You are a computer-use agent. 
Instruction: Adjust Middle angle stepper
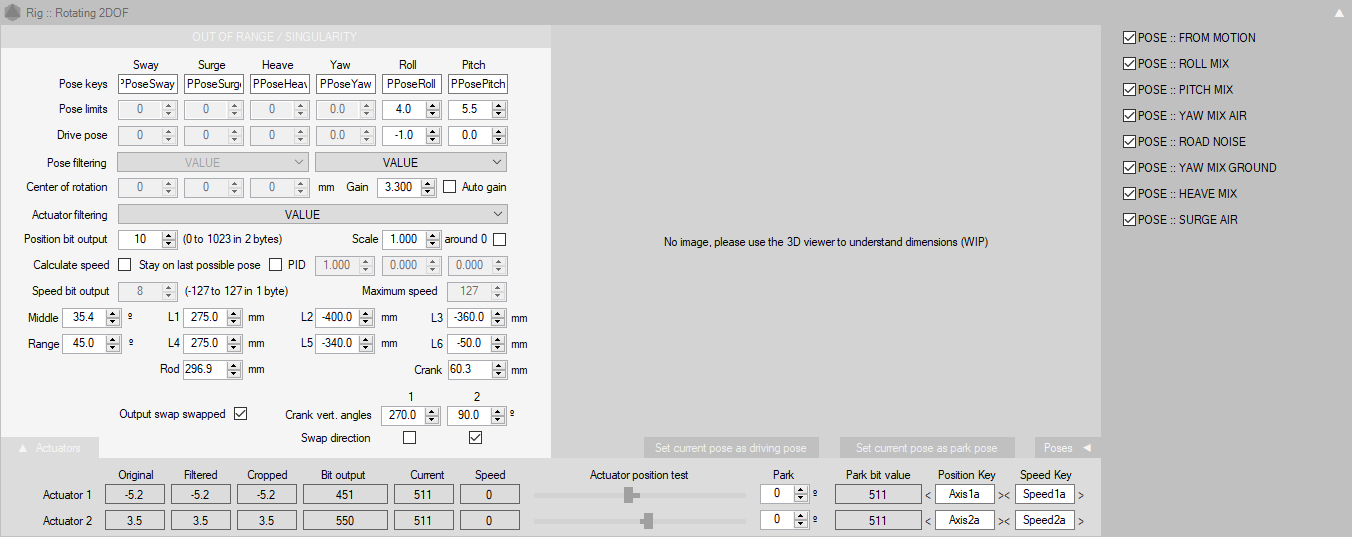113,317
